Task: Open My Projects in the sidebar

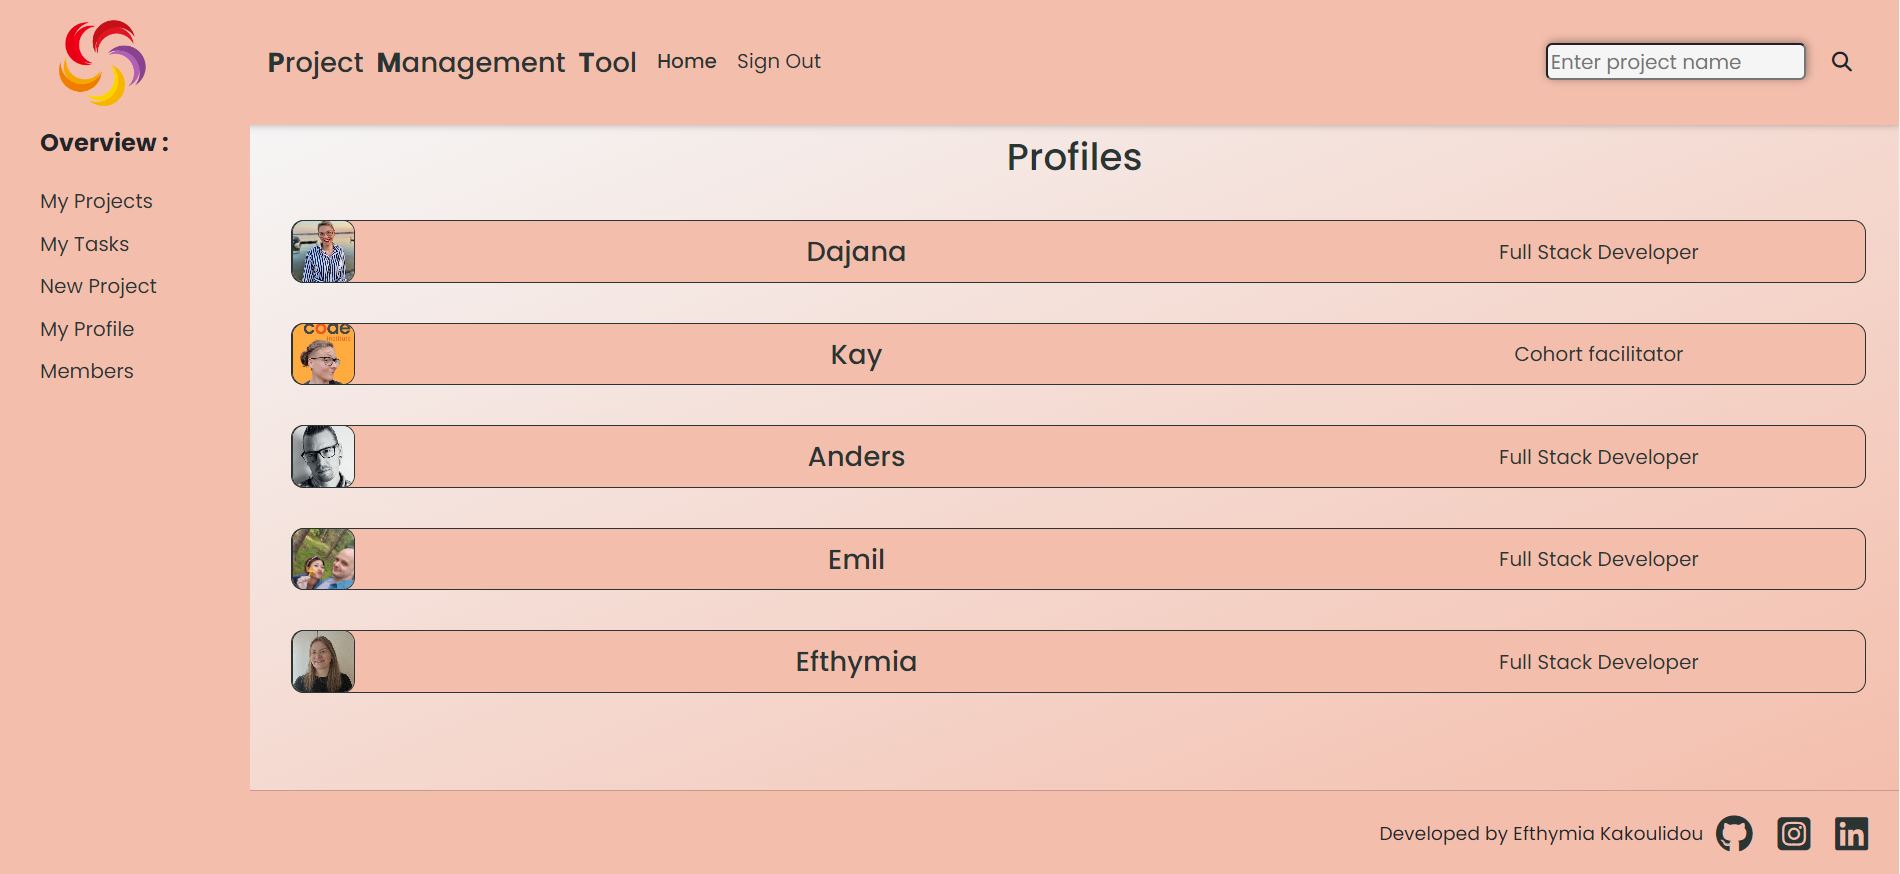Action: point(95,201)
